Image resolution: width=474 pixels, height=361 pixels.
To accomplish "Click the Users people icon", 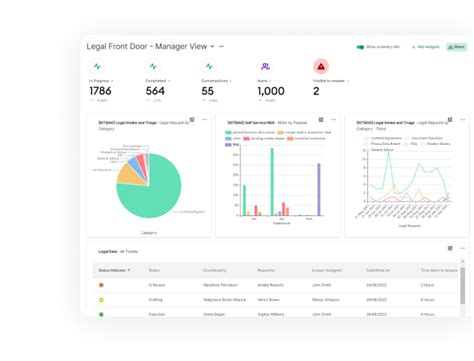I will coord(265,67).
